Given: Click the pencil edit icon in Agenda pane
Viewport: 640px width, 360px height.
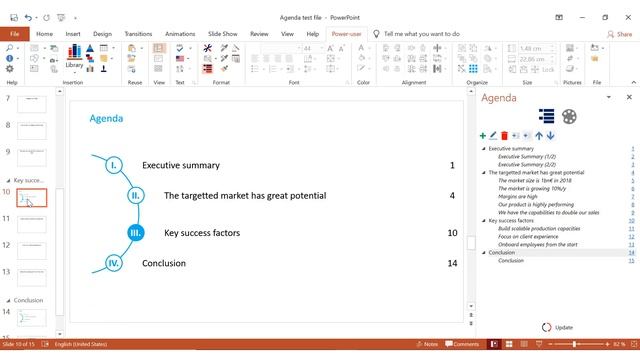Looking at the screenshot, I should pos(493,136).
